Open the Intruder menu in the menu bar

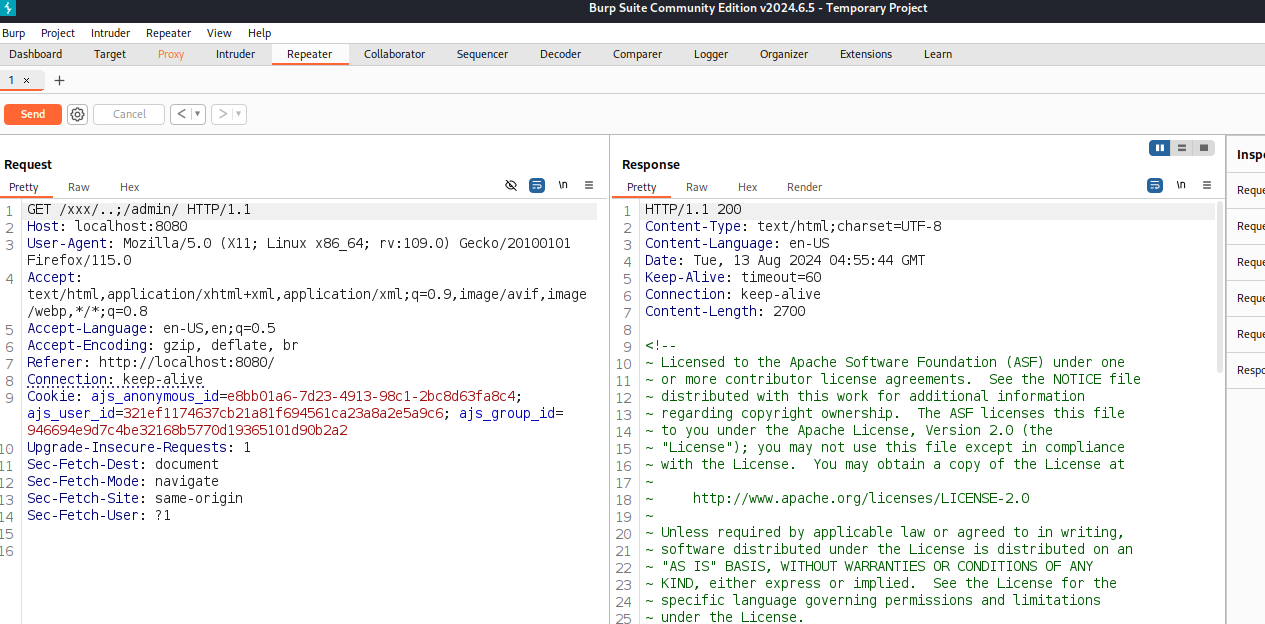point(110,33)
